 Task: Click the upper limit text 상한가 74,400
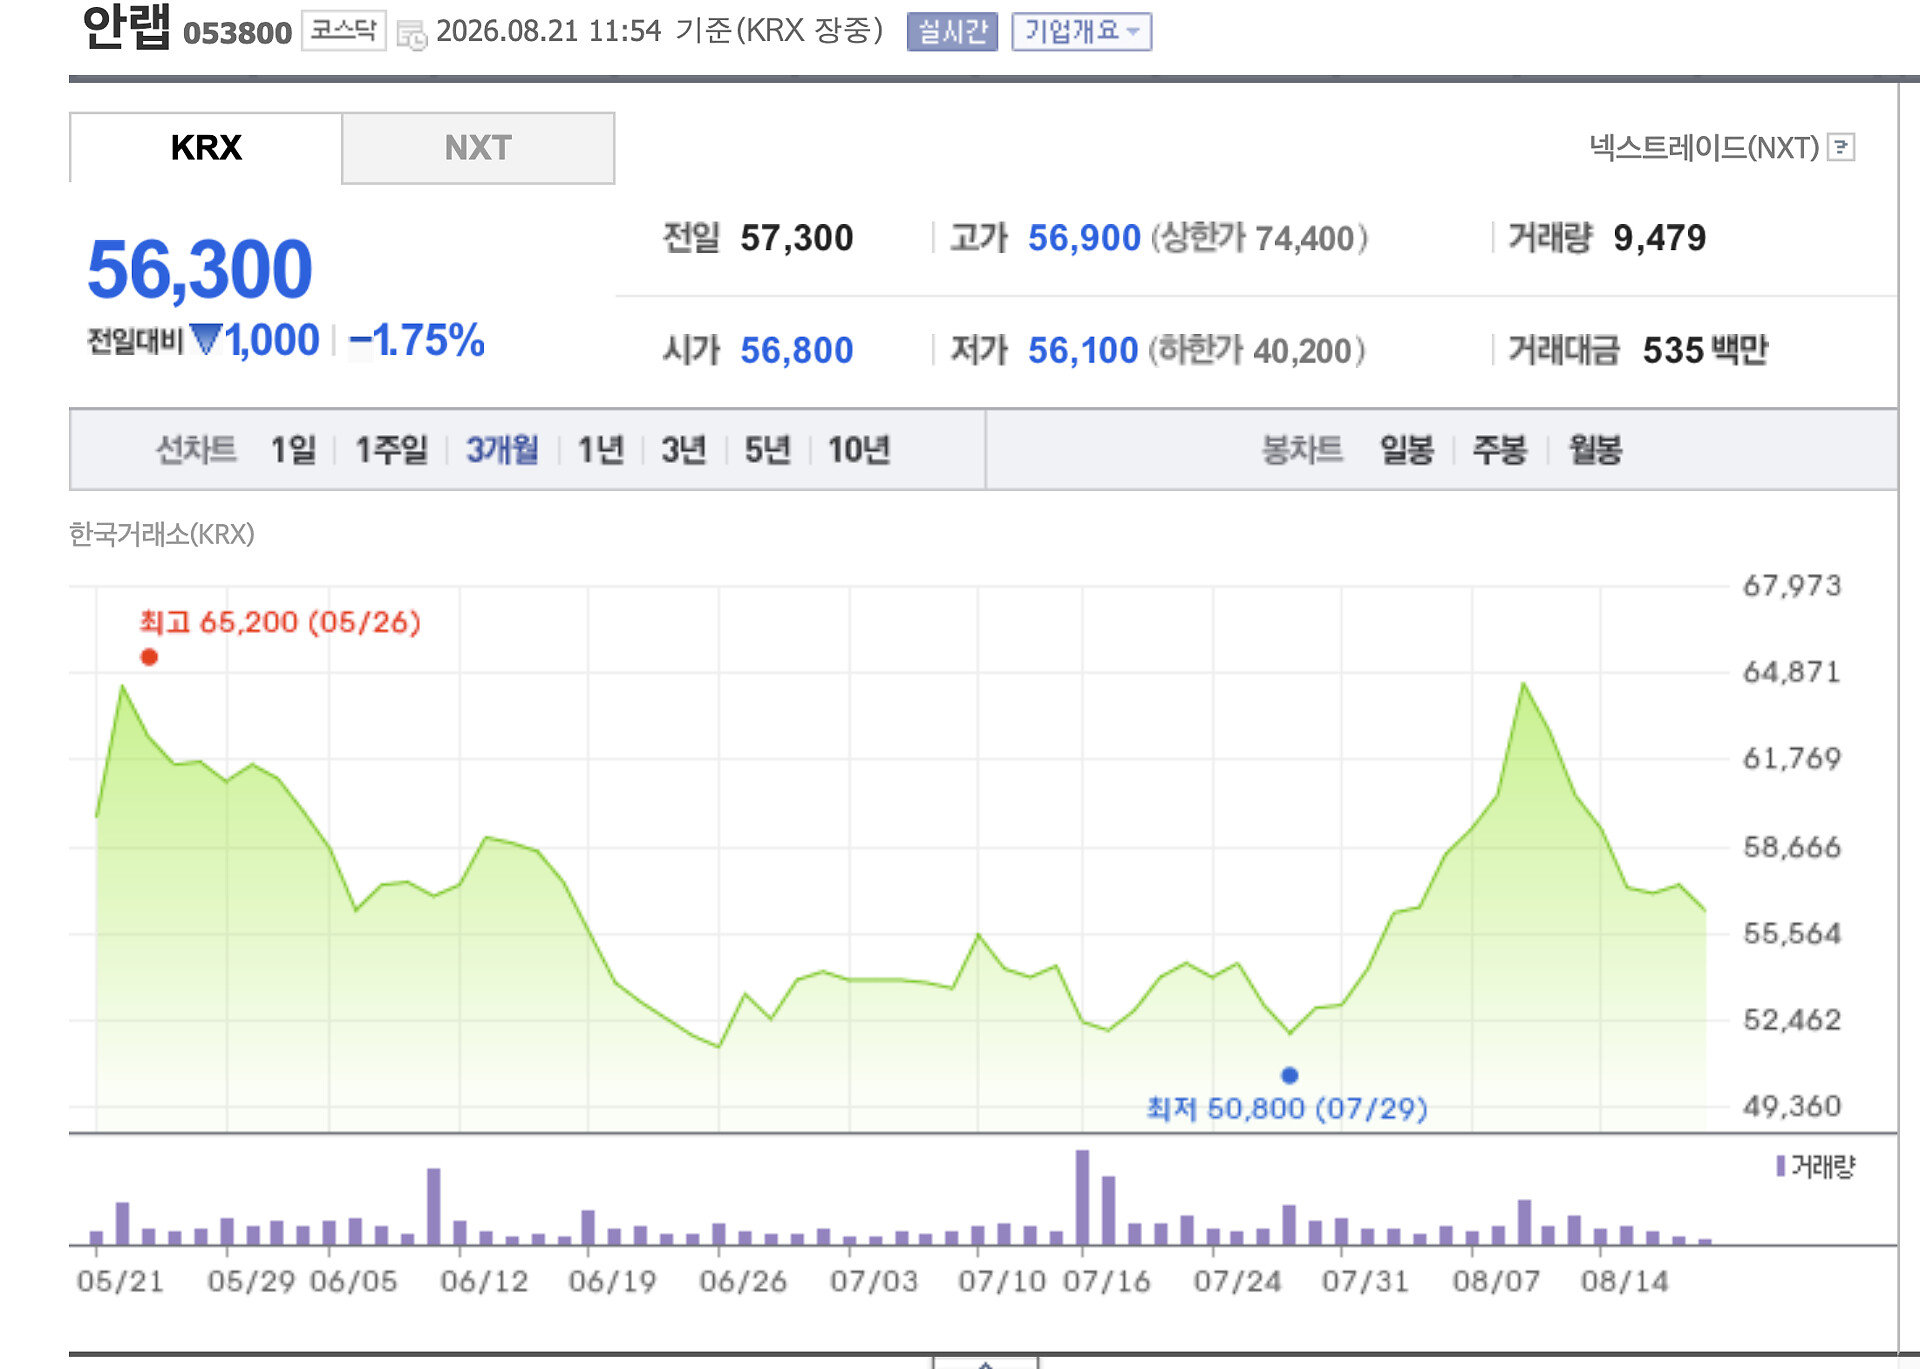pos(1259,238)
